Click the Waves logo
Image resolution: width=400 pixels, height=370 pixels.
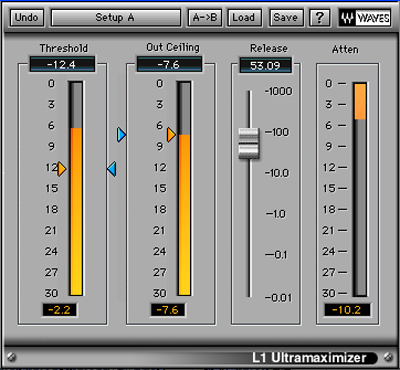click(x=365, y=18)
